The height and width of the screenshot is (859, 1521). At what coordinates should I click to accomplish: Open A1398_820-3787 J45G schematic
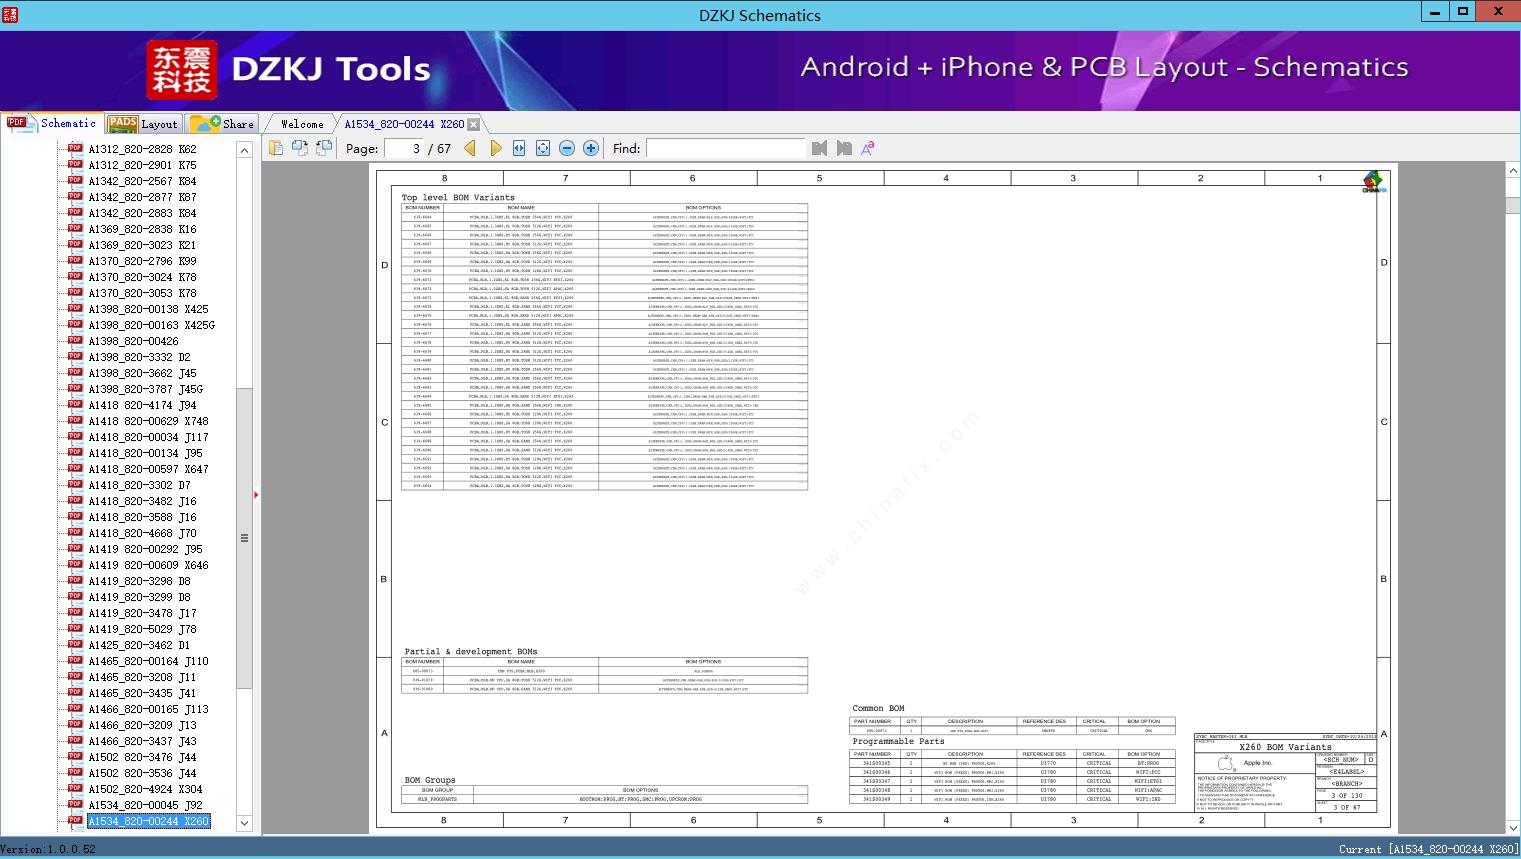145,389
